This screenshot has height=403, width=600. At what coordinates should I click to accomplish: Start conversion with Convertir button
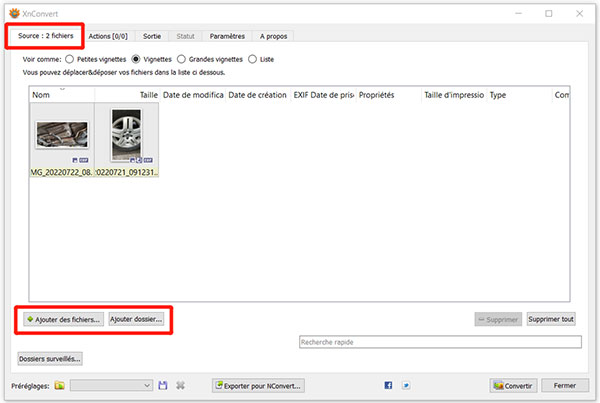[x=513, y=385]
